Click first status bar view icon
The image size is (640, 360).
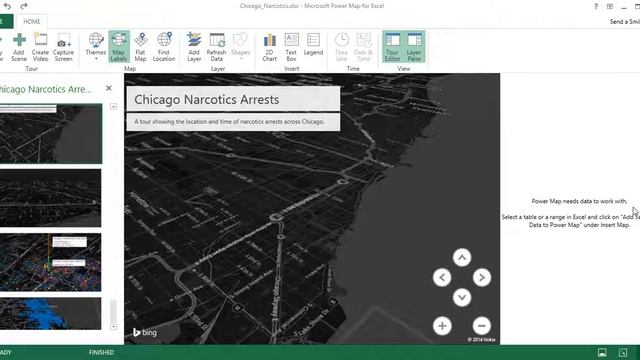602,353
